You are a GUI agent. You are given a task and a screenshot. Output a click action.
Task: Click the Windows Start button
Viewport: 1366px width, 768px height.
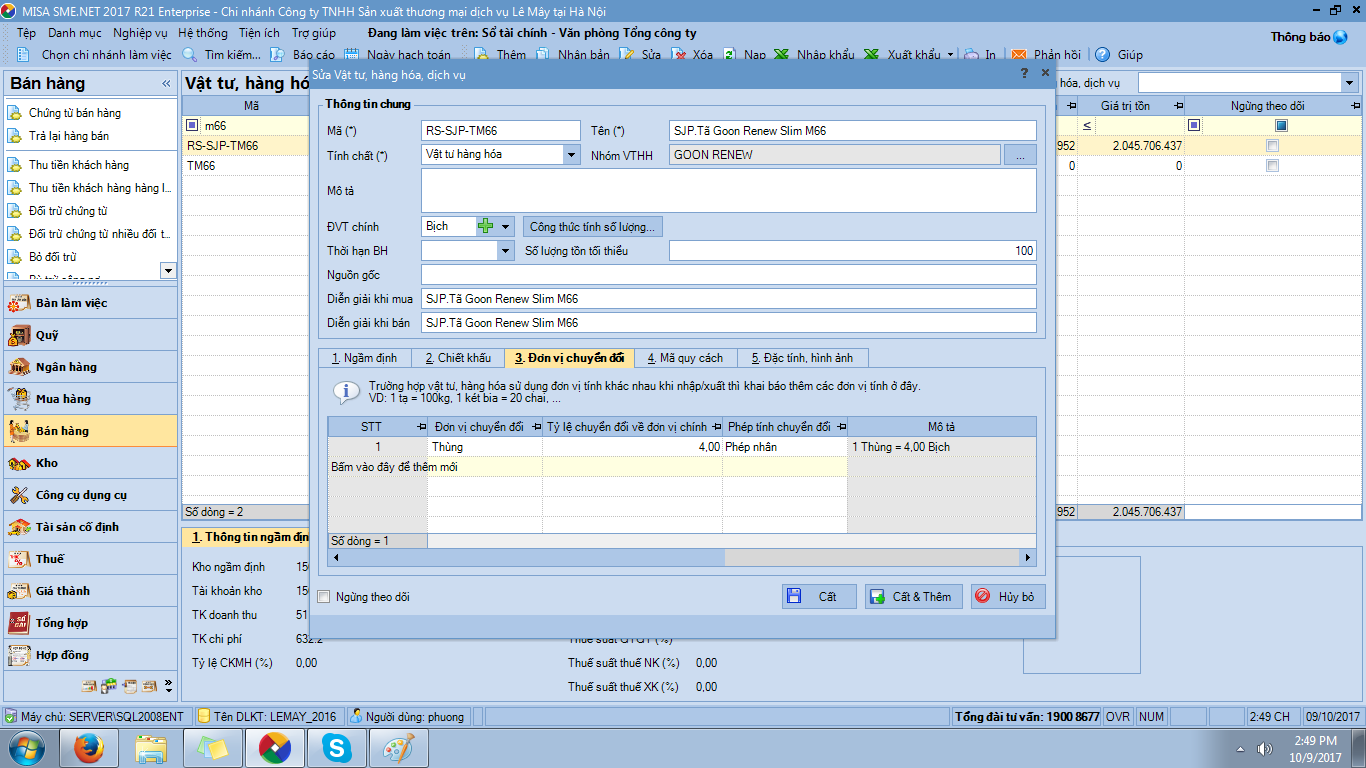pyautogui.click(x=26, y=747)
